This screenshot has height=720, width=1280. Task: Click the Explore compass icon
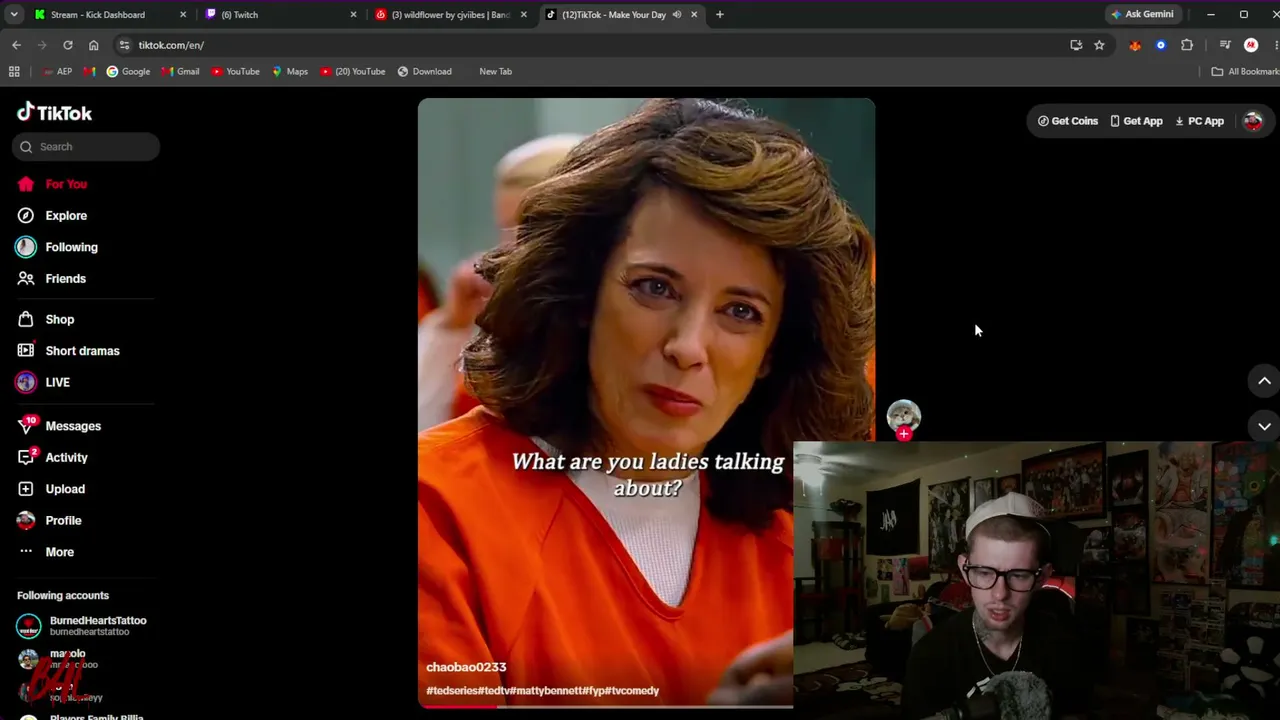(26, 216)
